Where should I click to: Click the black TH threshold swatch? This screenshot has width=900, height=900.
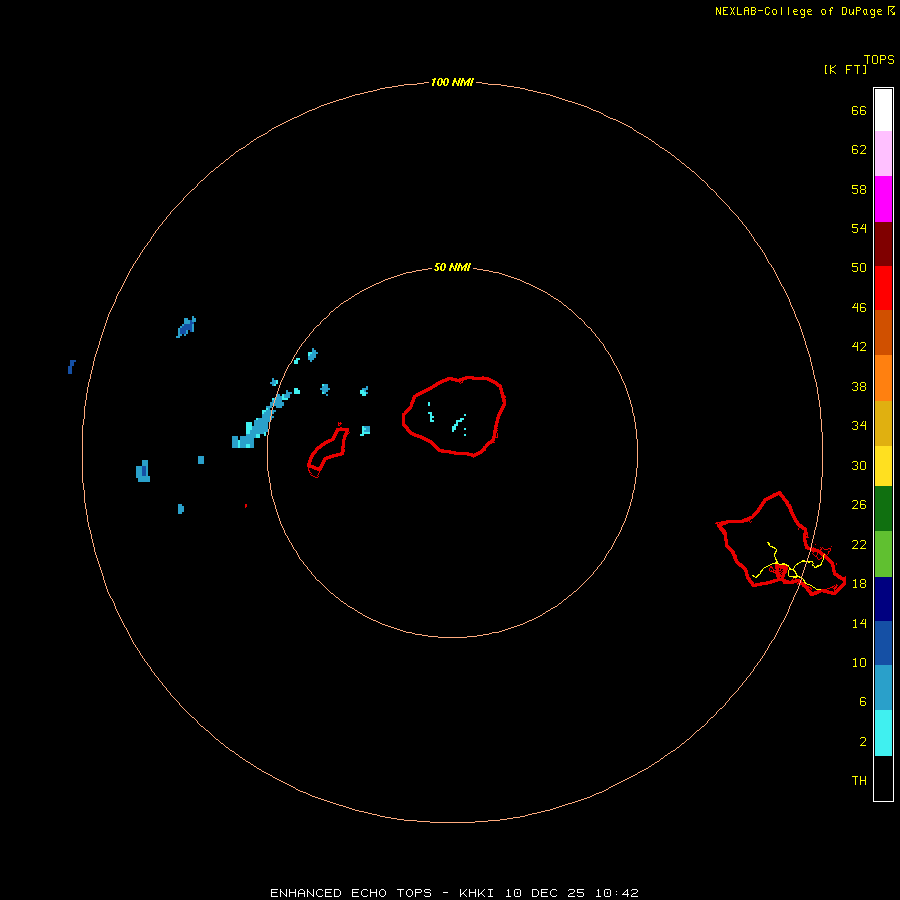click(x=883, y=778)
